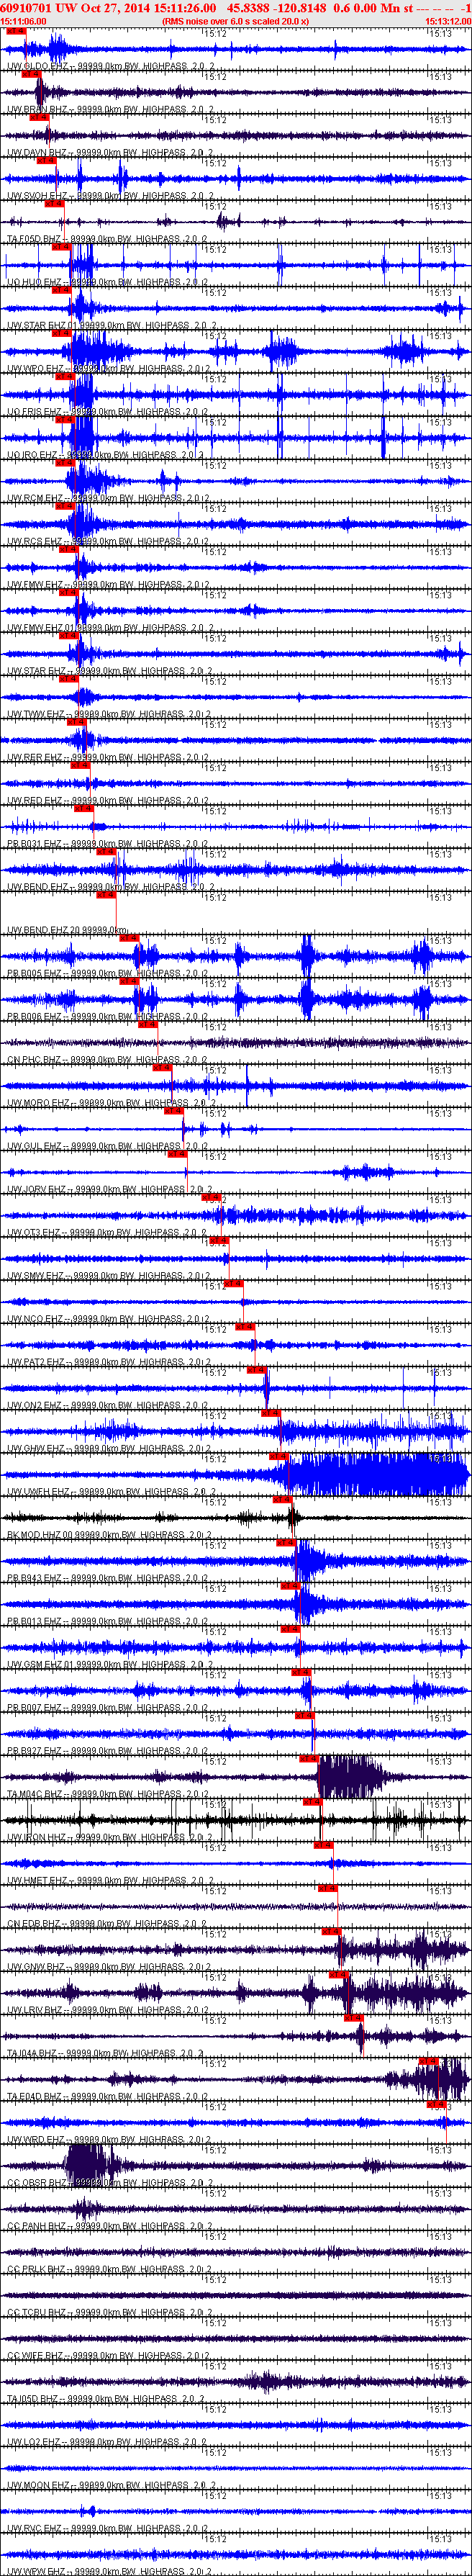Image resolution: width=472 pixels, height=2576 pixels.
Task: Select the 'CC WIFE BHZ' station label
Action: (x=37, y=2355)
